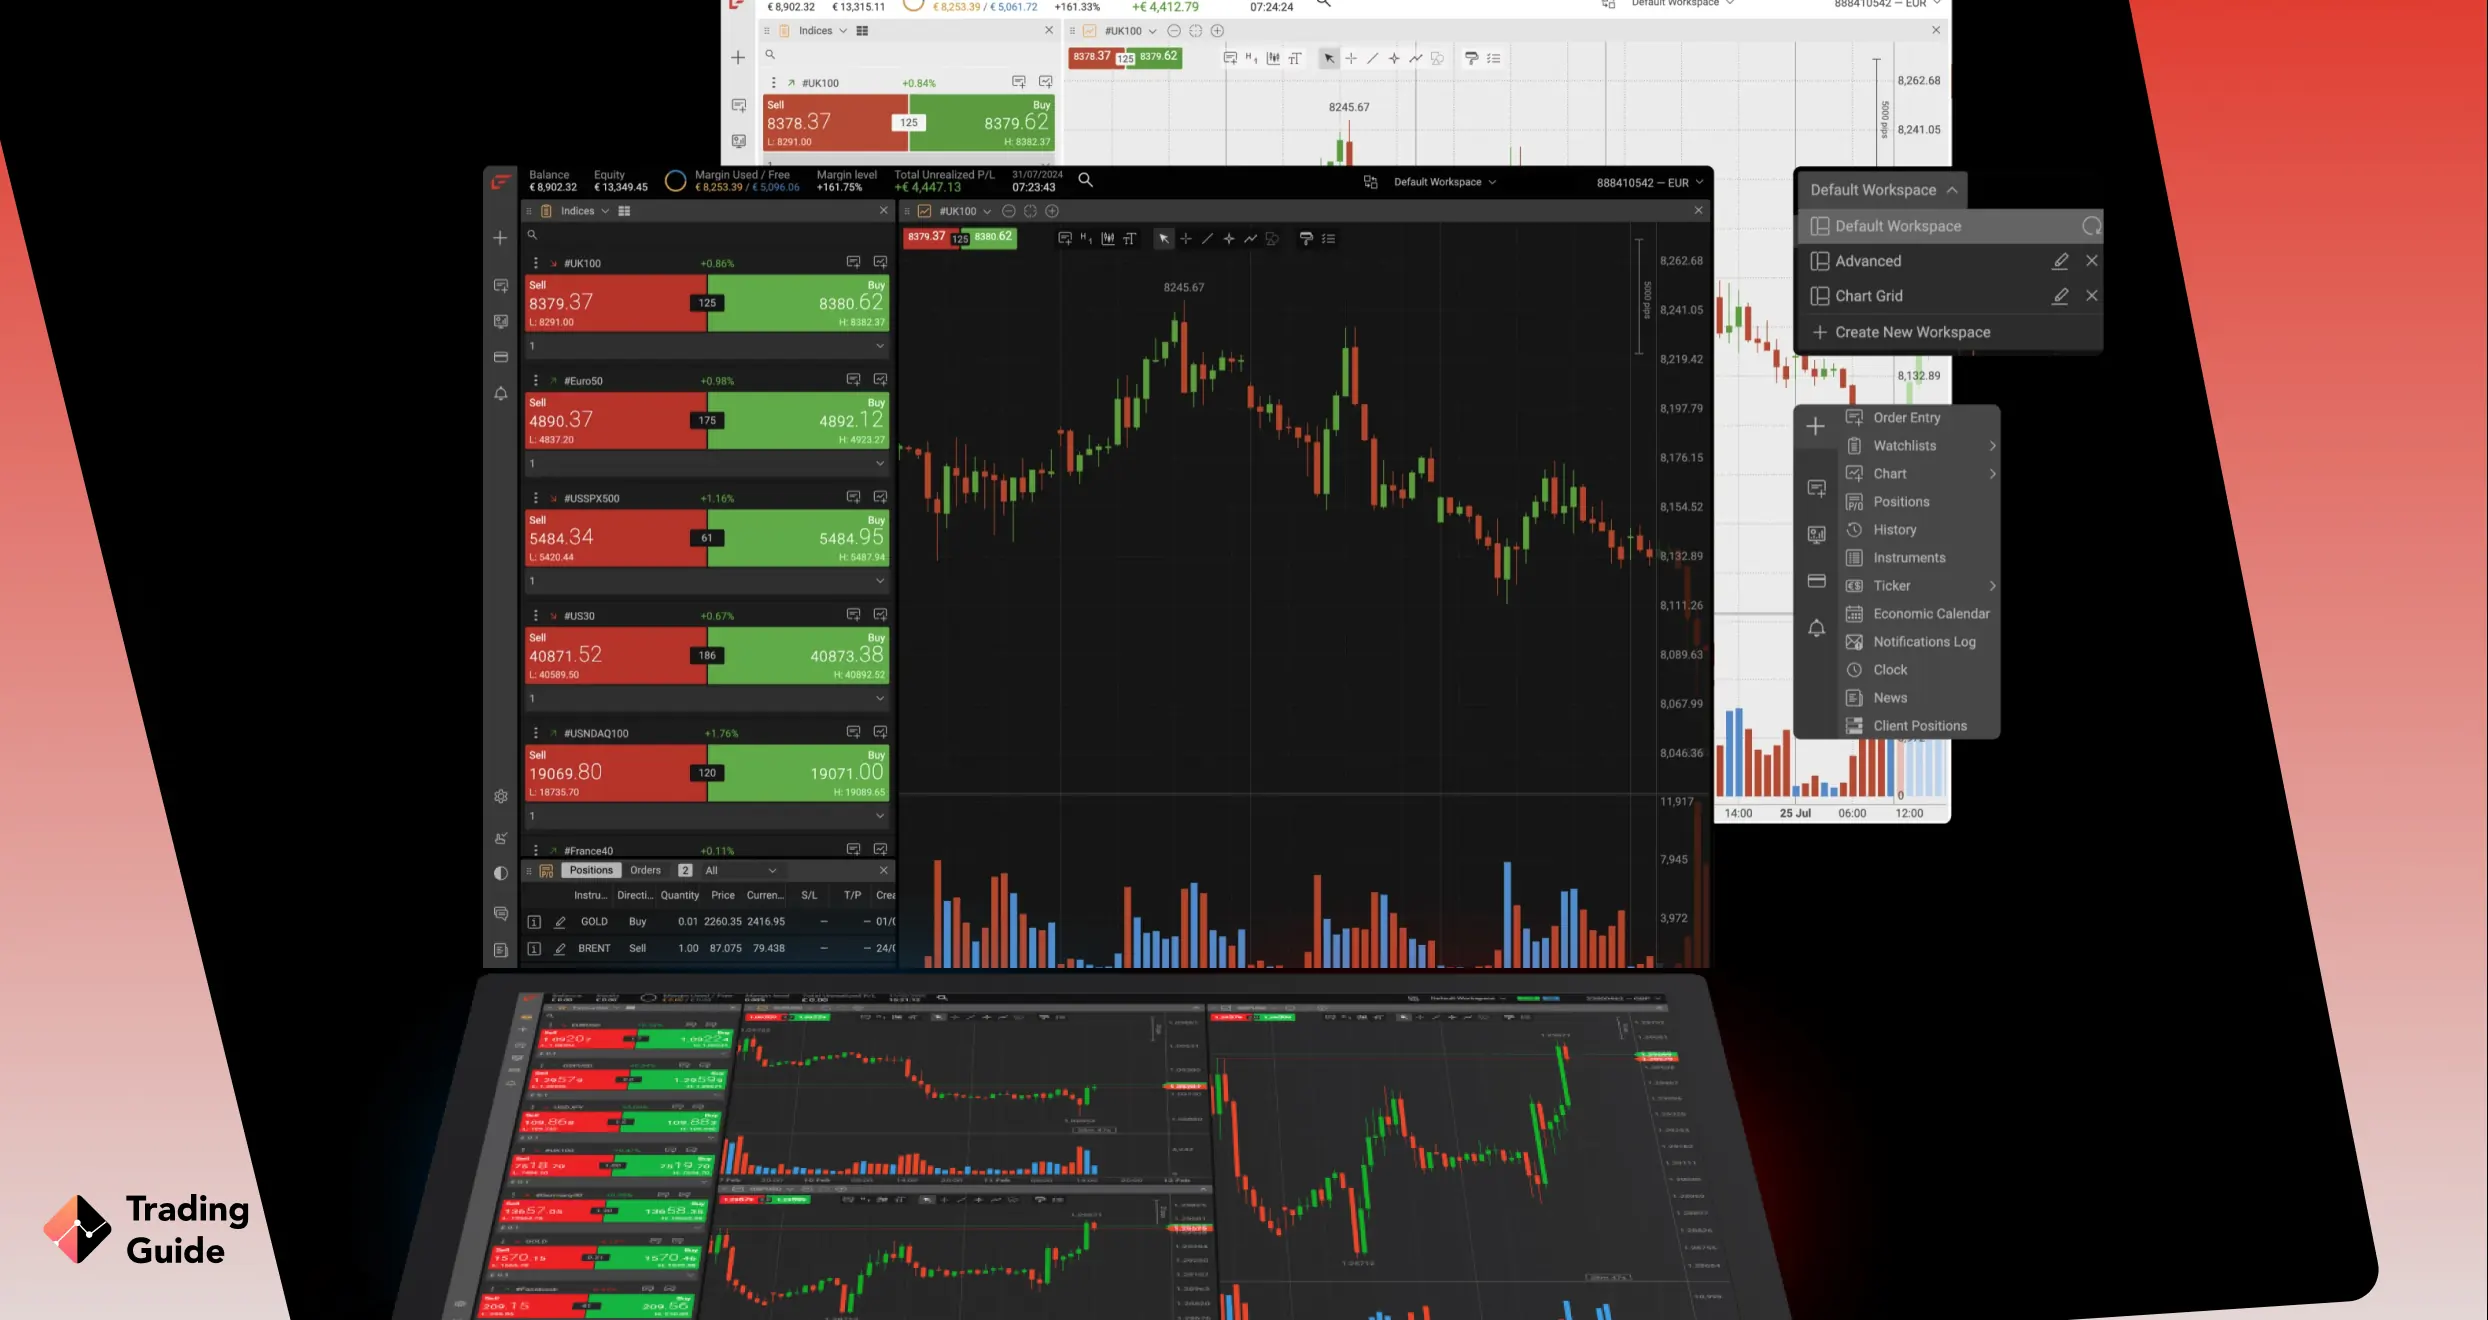This screenshot has height=1320, width=2488.
Task: Open Economic Calendar panel
Action: [x=1929, y=612]
